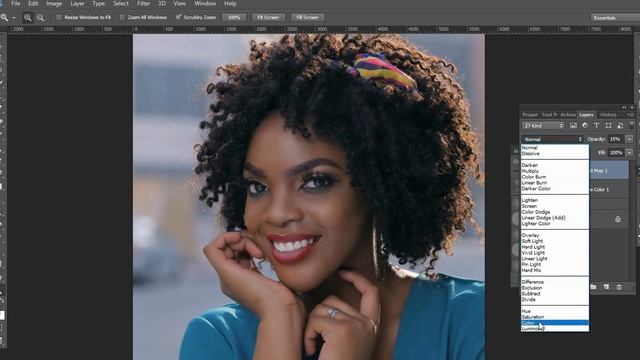Switch to the Properties tab
Viewport: 640px width, 360px height.
(x=530, y=115)
